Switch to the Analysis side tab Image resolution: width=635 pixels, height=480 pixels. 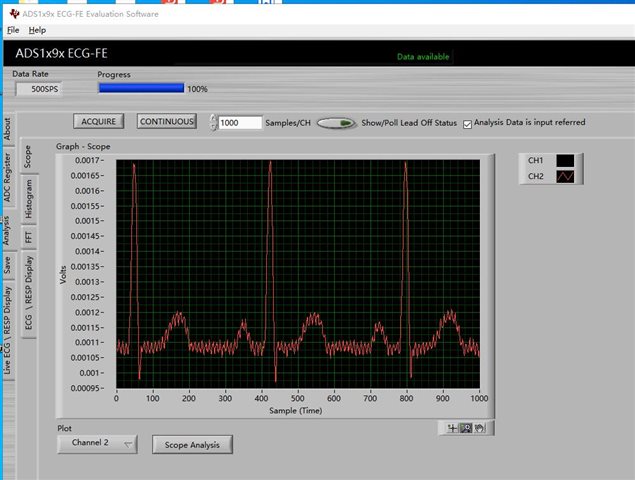pos(7,231)
